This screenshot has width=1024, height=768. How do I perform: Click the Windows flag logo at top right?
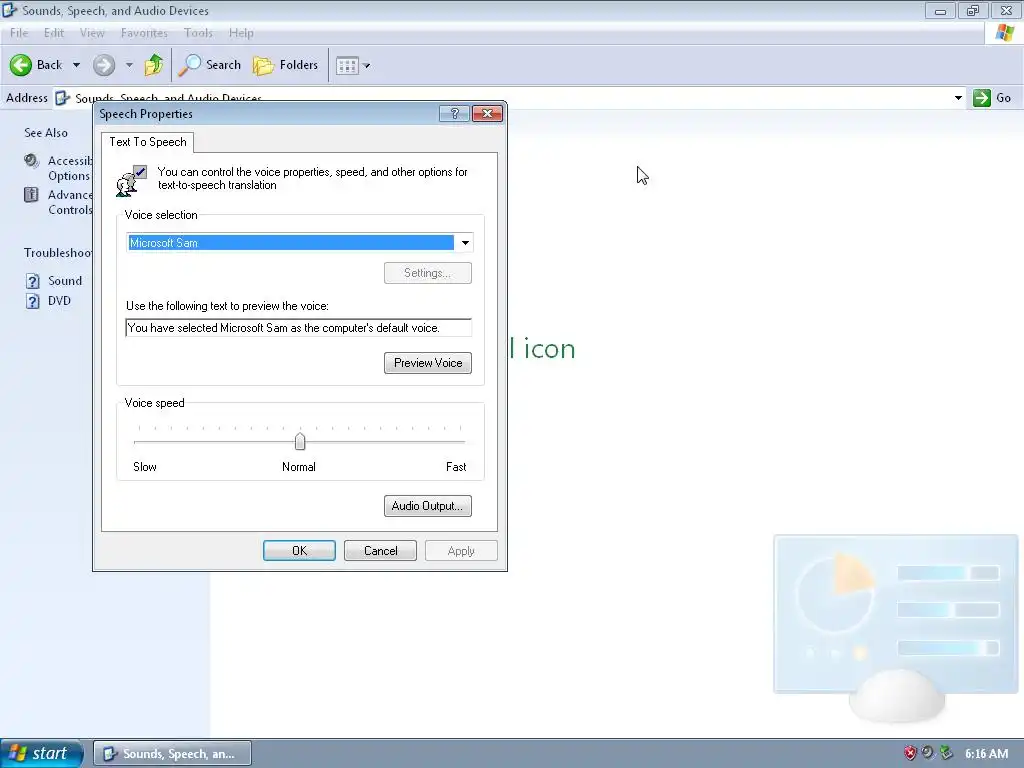(x=1004, y=33)
